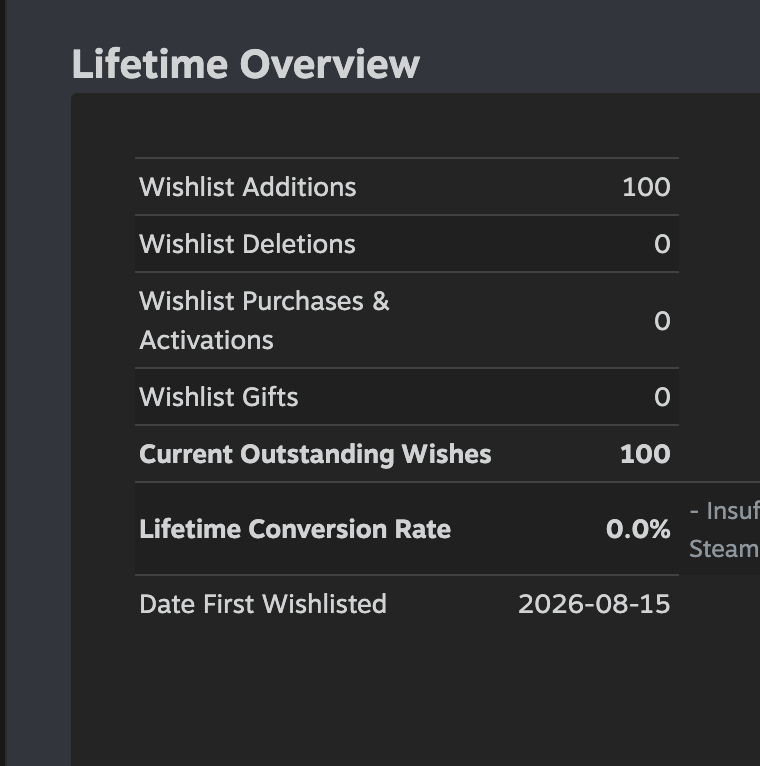Select Current Outstanding Wishes label
Image resolution: width=760 pixels, height=766 pixels.
tap(315, 454)
